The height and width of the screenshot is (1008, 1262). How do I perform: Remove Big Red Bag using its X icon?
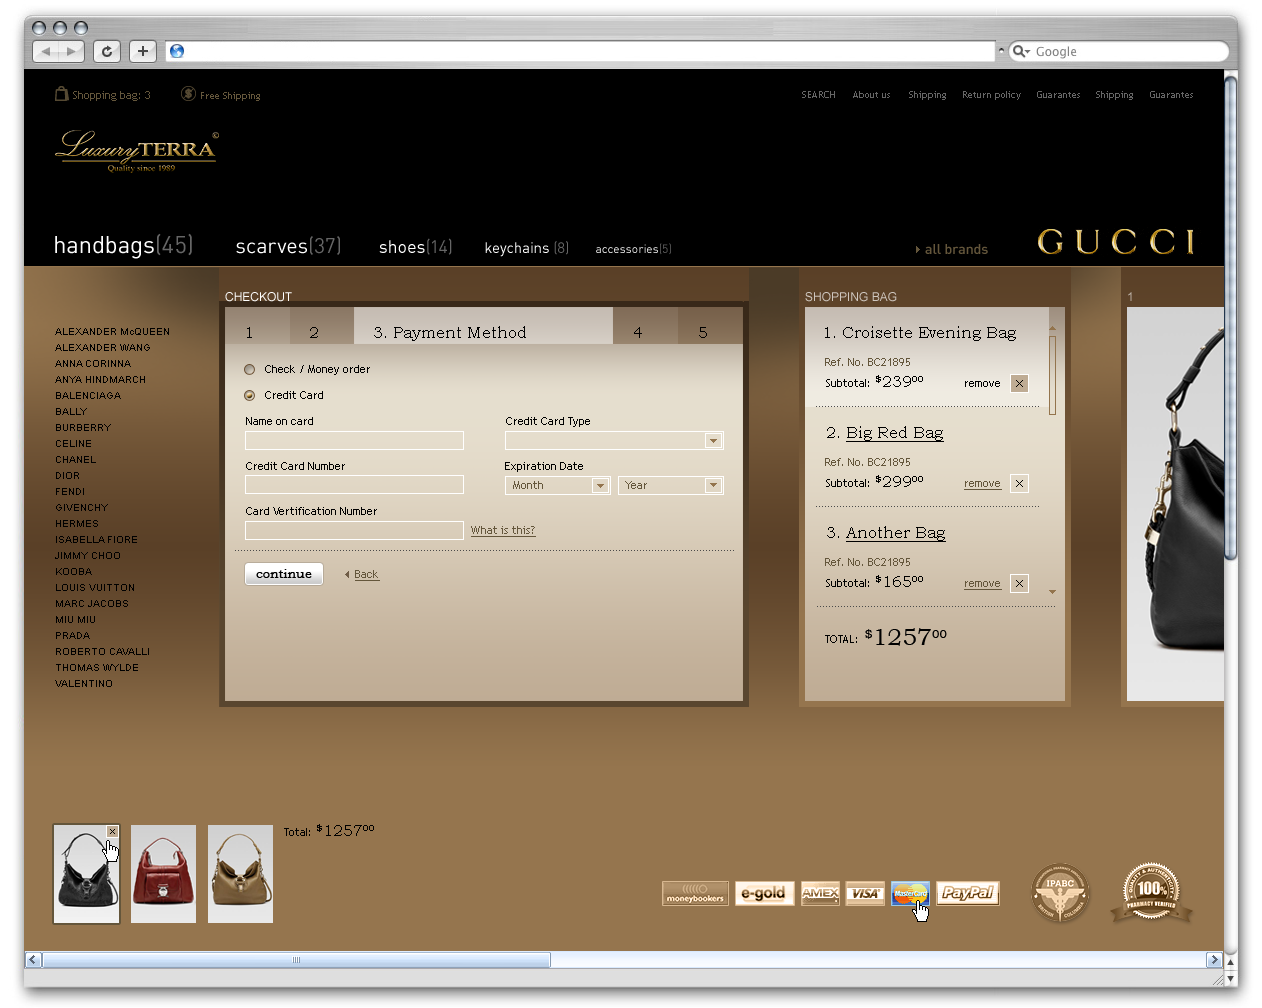pyautogui.click(x=1019, y=483)
